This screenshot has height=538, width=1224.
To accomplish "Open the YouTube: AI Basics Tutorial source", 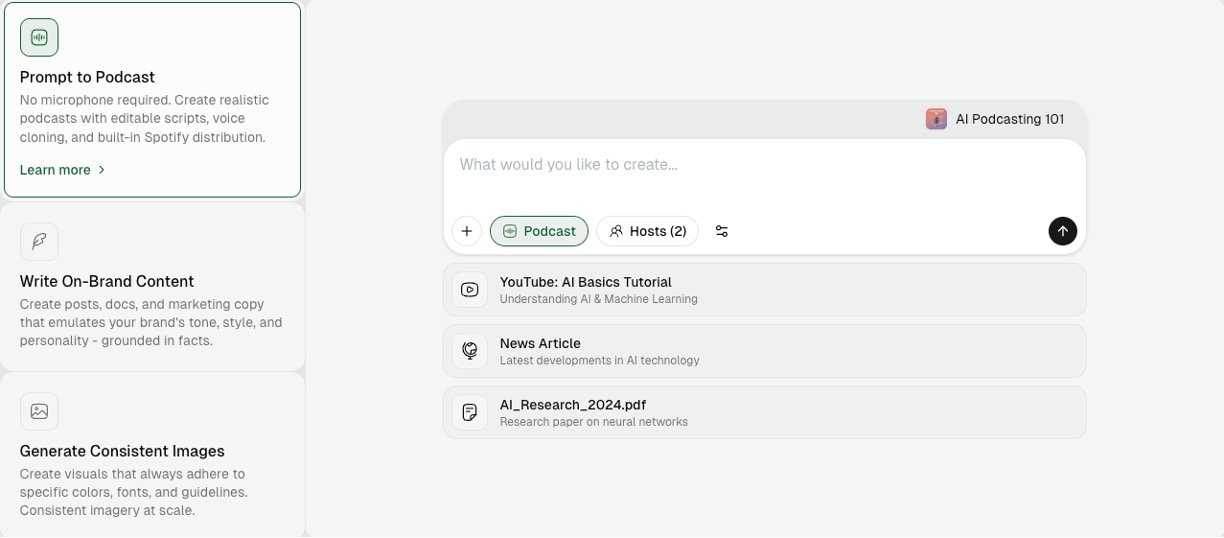I will point(764,290).
